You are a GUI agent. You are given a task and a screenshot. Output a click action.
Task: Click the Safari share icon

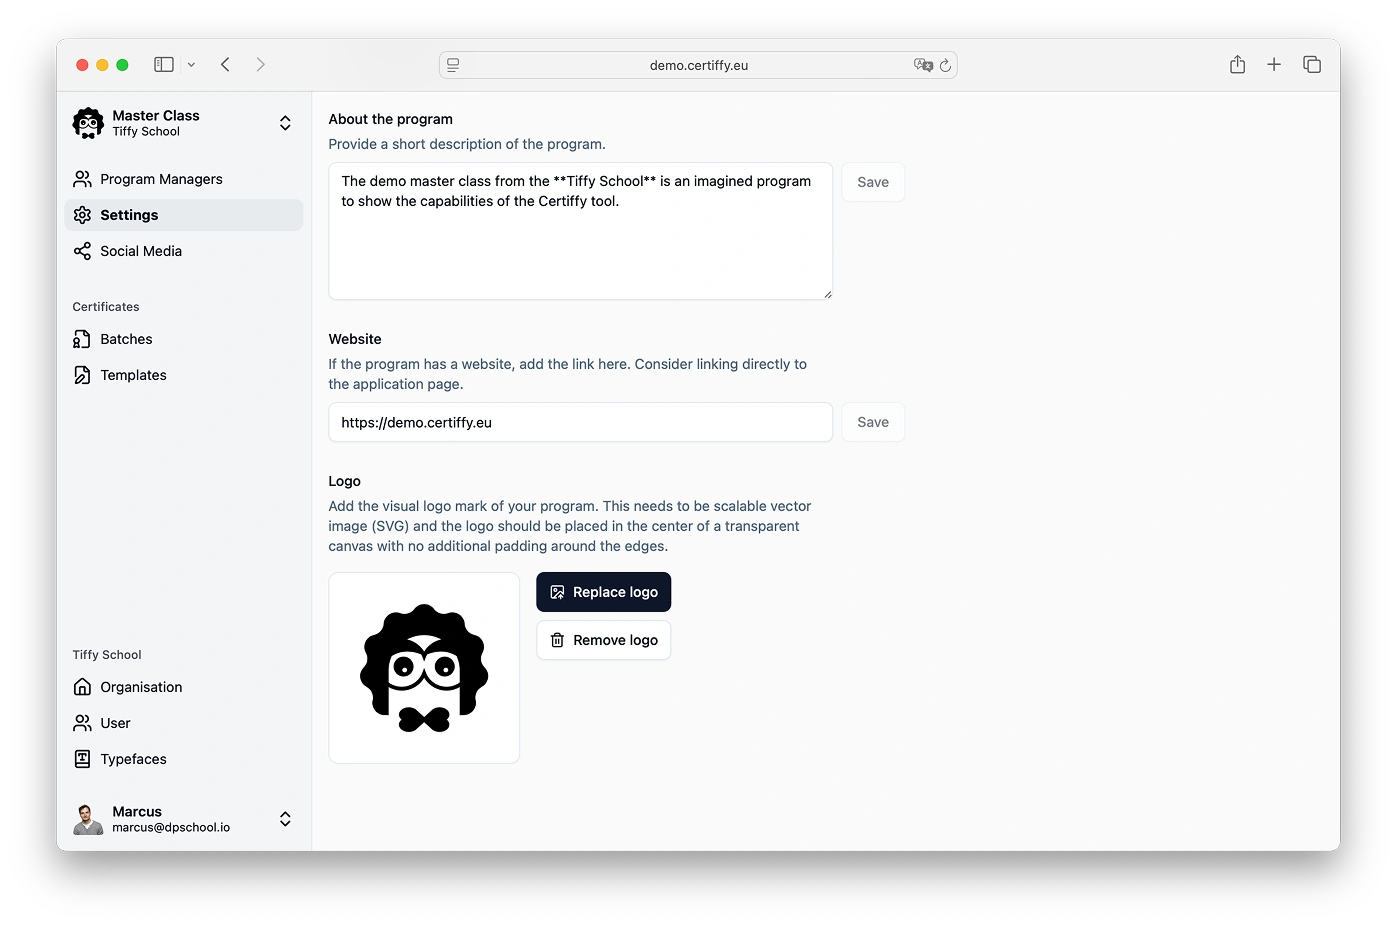pyautogui.click(x=1237, y=63)
